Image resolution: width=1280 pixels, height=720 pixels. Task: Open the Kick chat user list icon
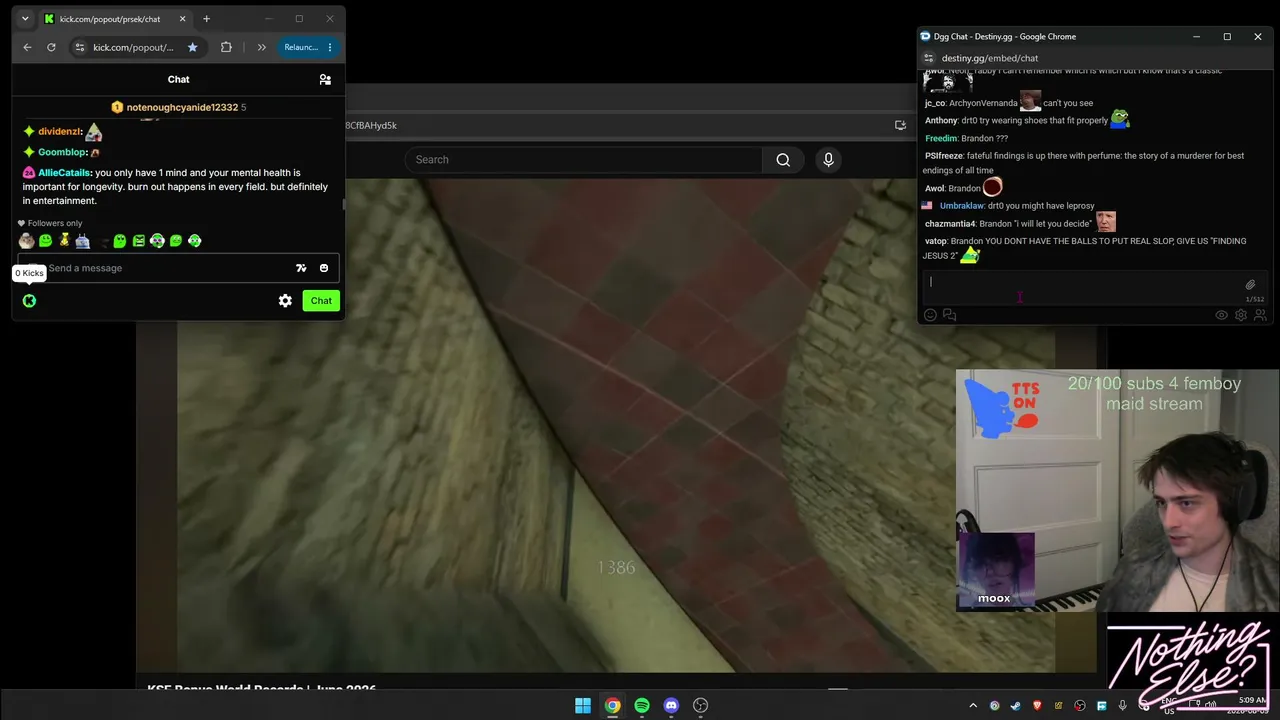click(x=325, y=79)
